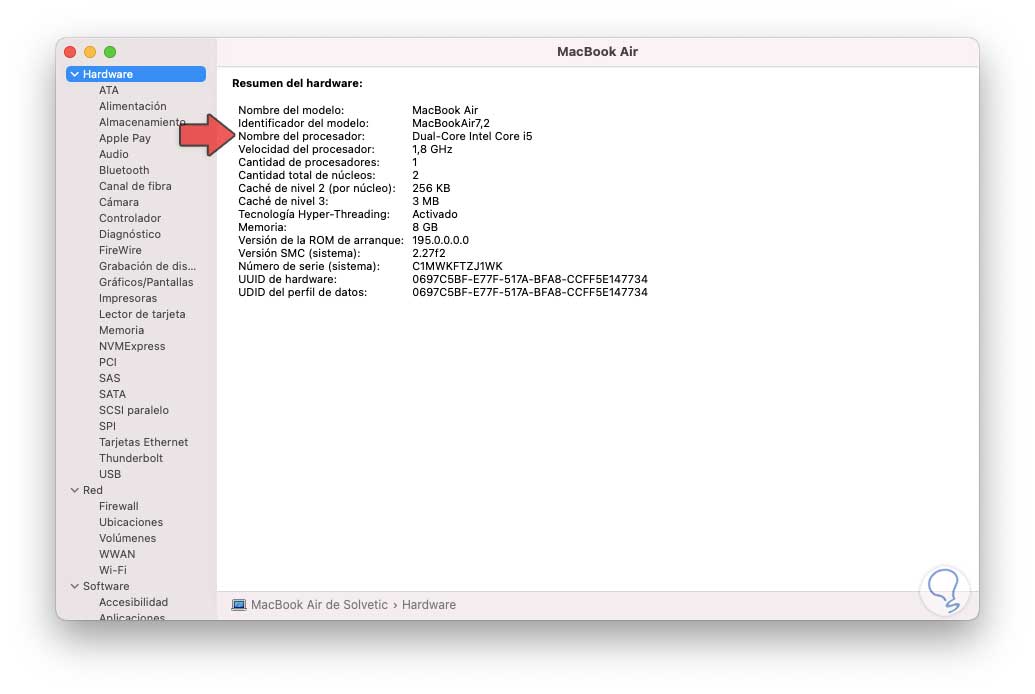1035x694 pixels.
Task: Show Bluetooth hardware details
Action: [x=124, y=170]
